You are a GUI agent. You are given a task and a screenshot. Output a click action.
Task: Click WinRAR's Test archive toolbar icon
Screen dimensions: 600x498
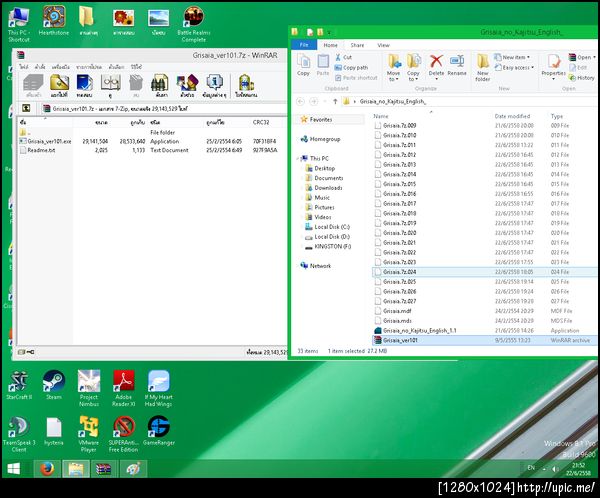[85, 83]
